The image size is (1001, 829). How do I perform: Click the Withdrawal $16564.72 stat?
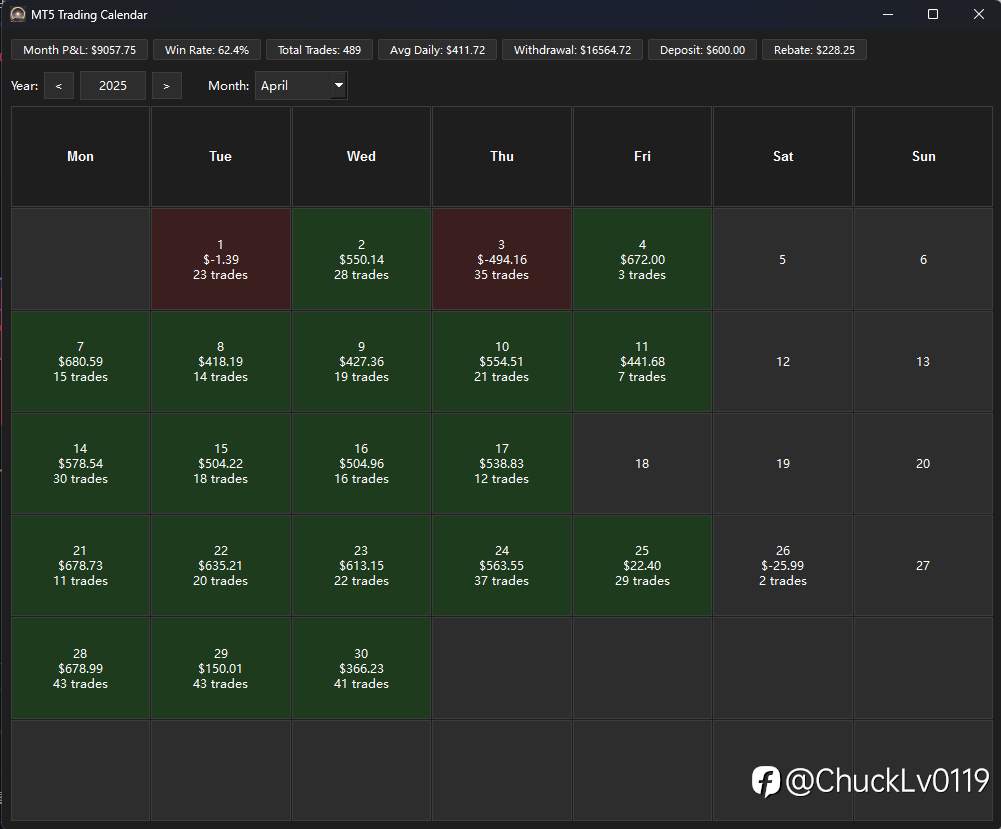(x=573, y=50)
